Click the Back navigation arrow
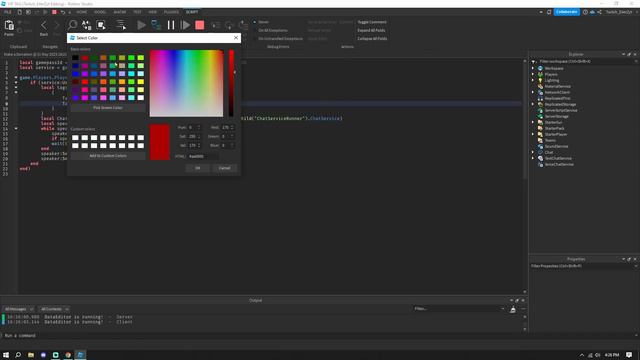640x360 pixels. pyautogui.click(x=44, y=25)
